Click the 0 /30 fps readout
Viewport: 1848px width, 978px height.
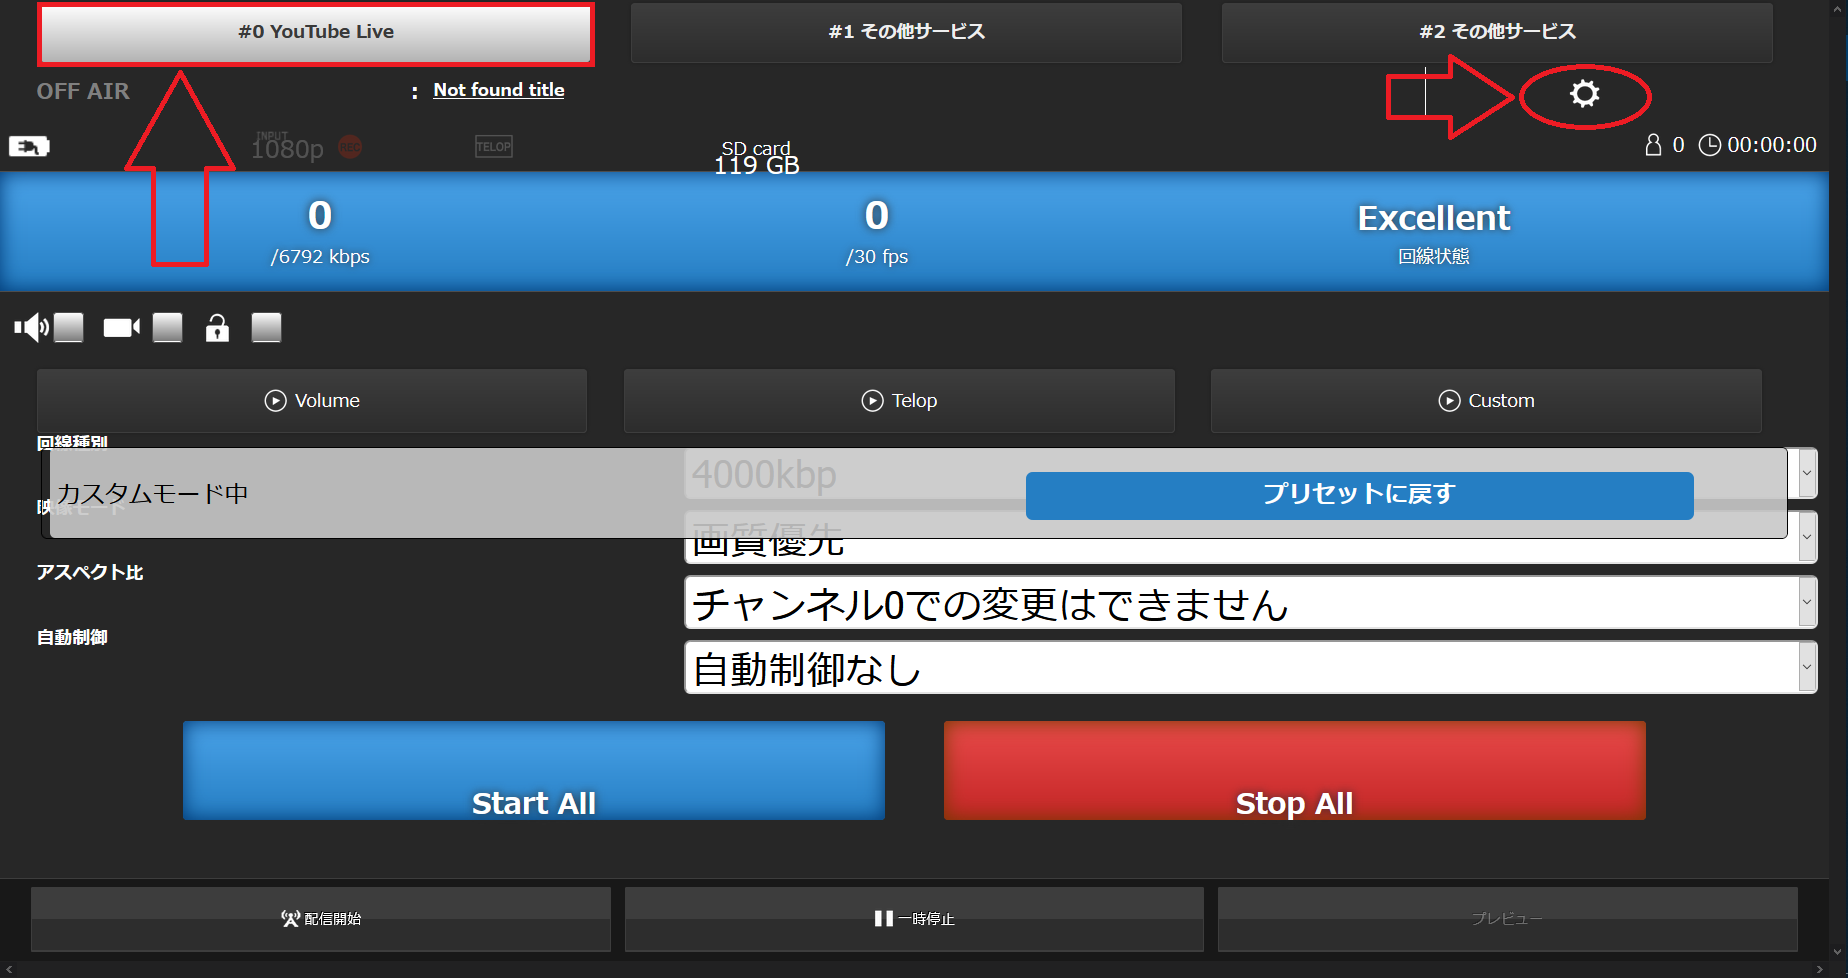[877, 232]
